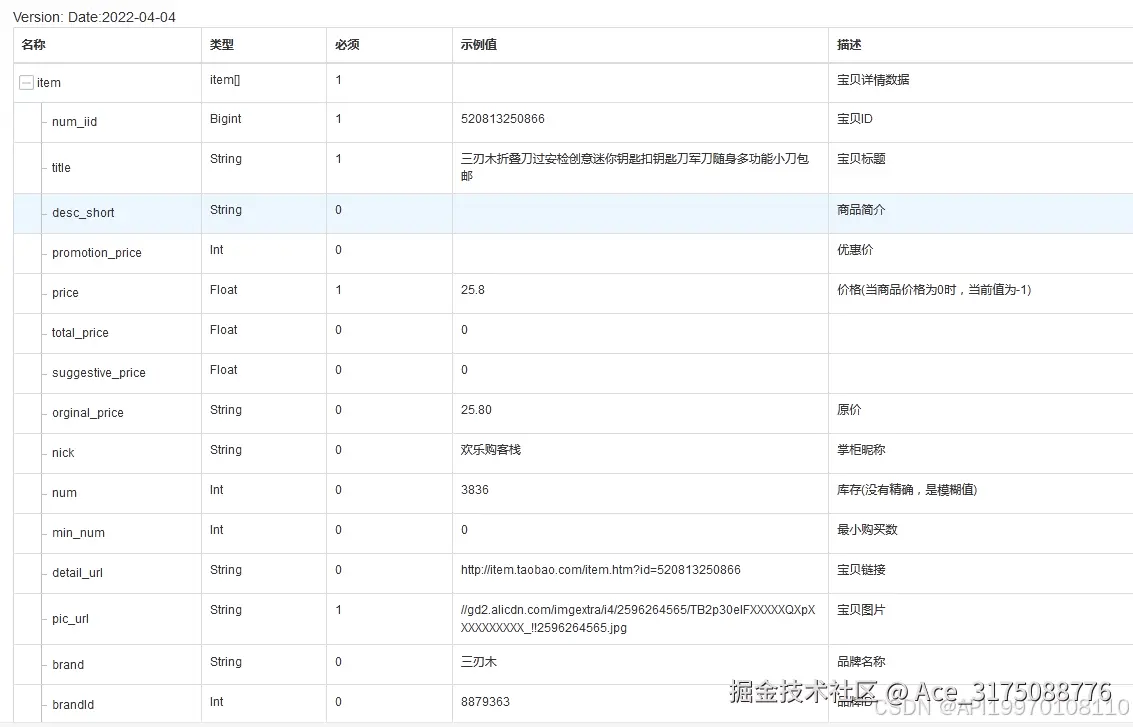Click the example value 520813250866
1133x727 pixels.
[503, 119]
